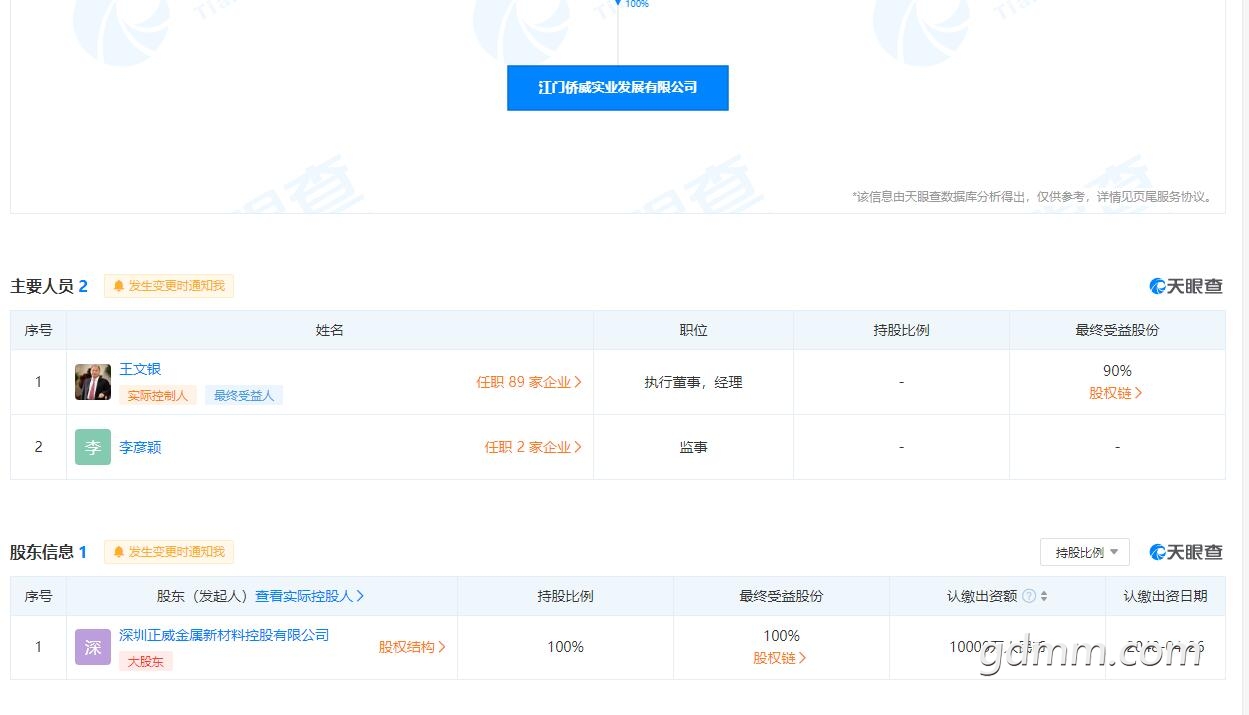Click the 李 avatar icon
Image resolution: width=1249 pixels, height=715 pixels.
coord(93,447)
